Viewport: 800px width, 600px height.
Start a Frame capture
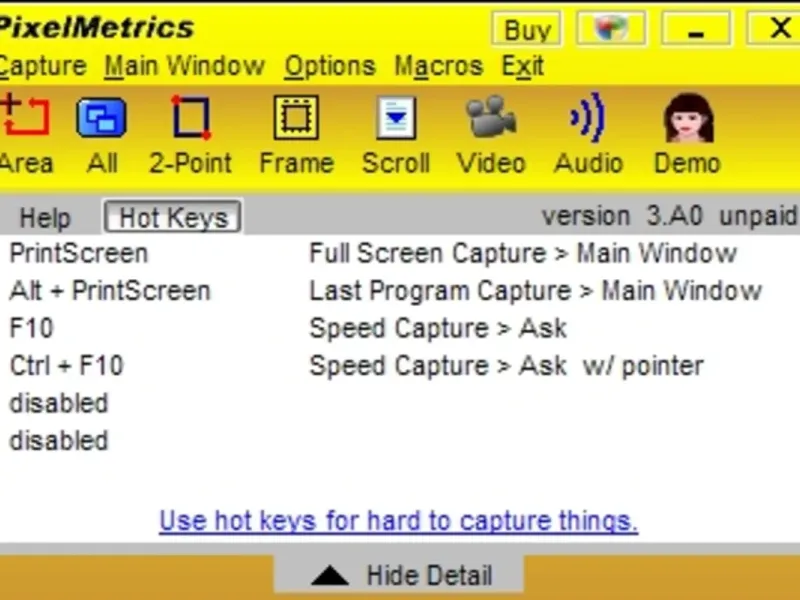[296, 134]
